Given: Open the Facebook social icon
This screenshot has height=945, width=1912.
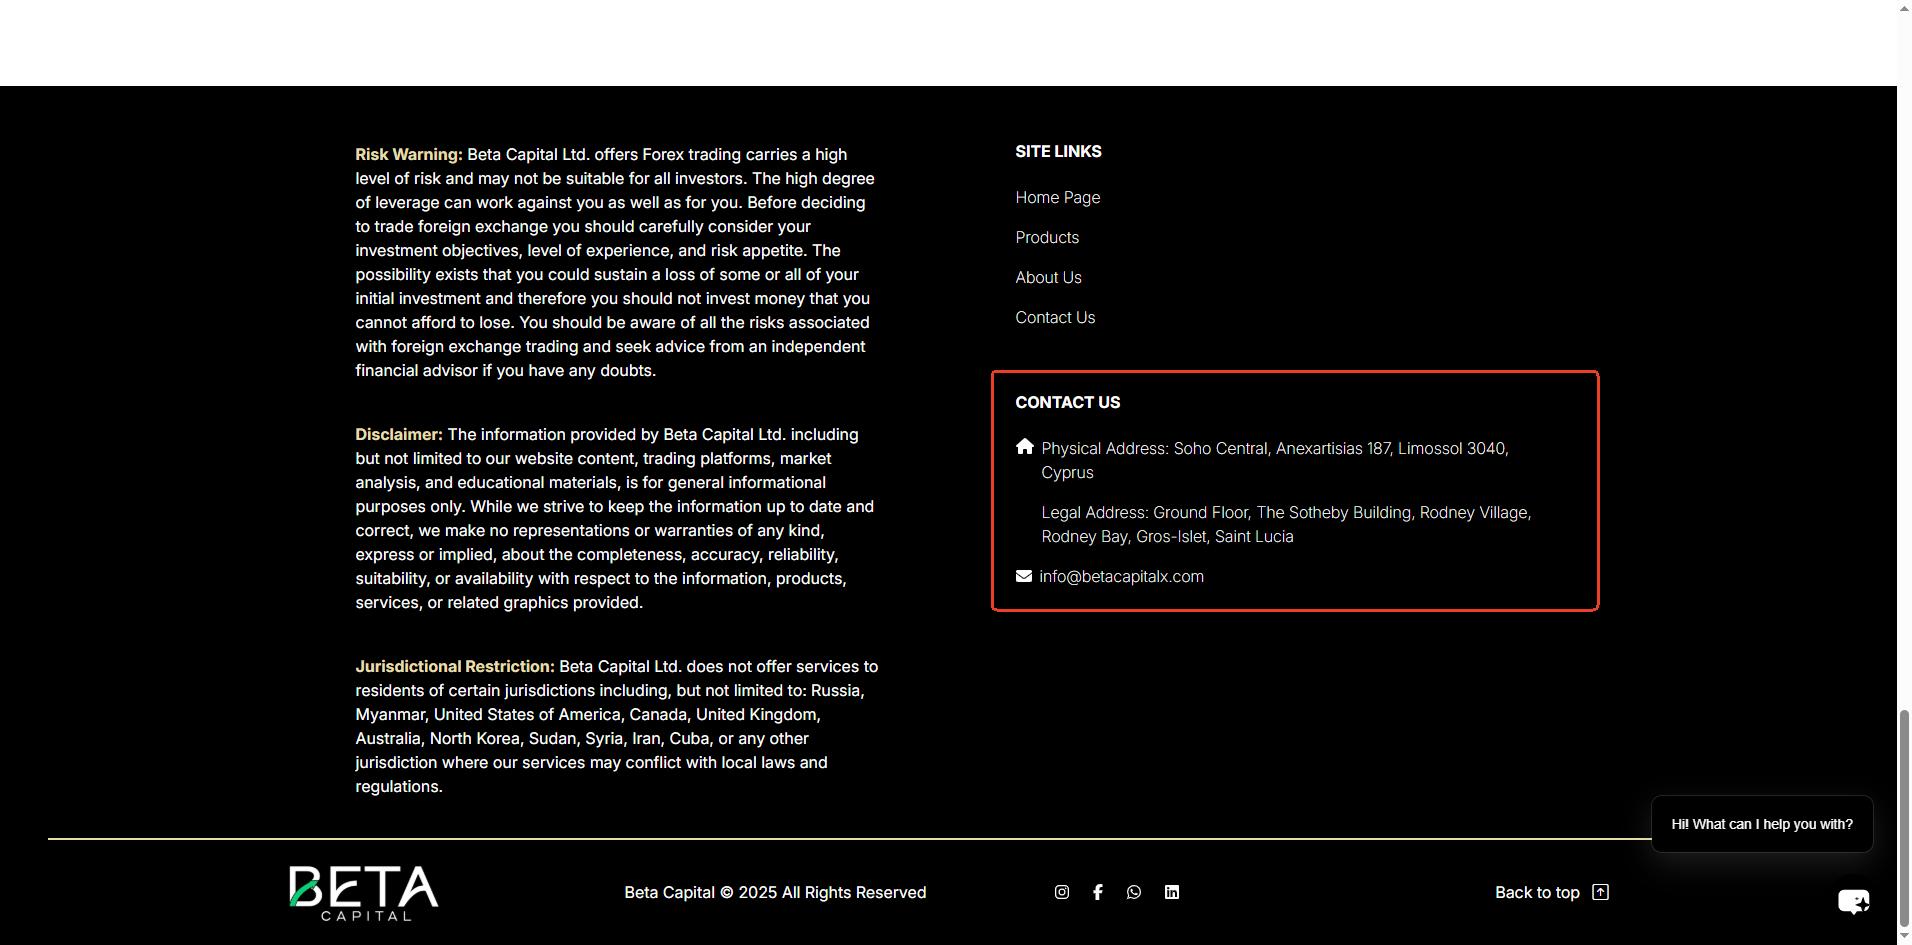Looking at the screenshot, I should [x=1098, y=892].
